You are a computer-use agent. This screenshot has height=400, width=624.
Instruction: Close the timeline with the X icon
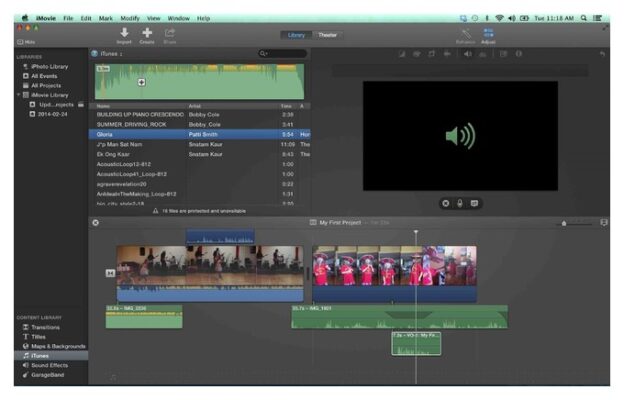pos(96,223)
